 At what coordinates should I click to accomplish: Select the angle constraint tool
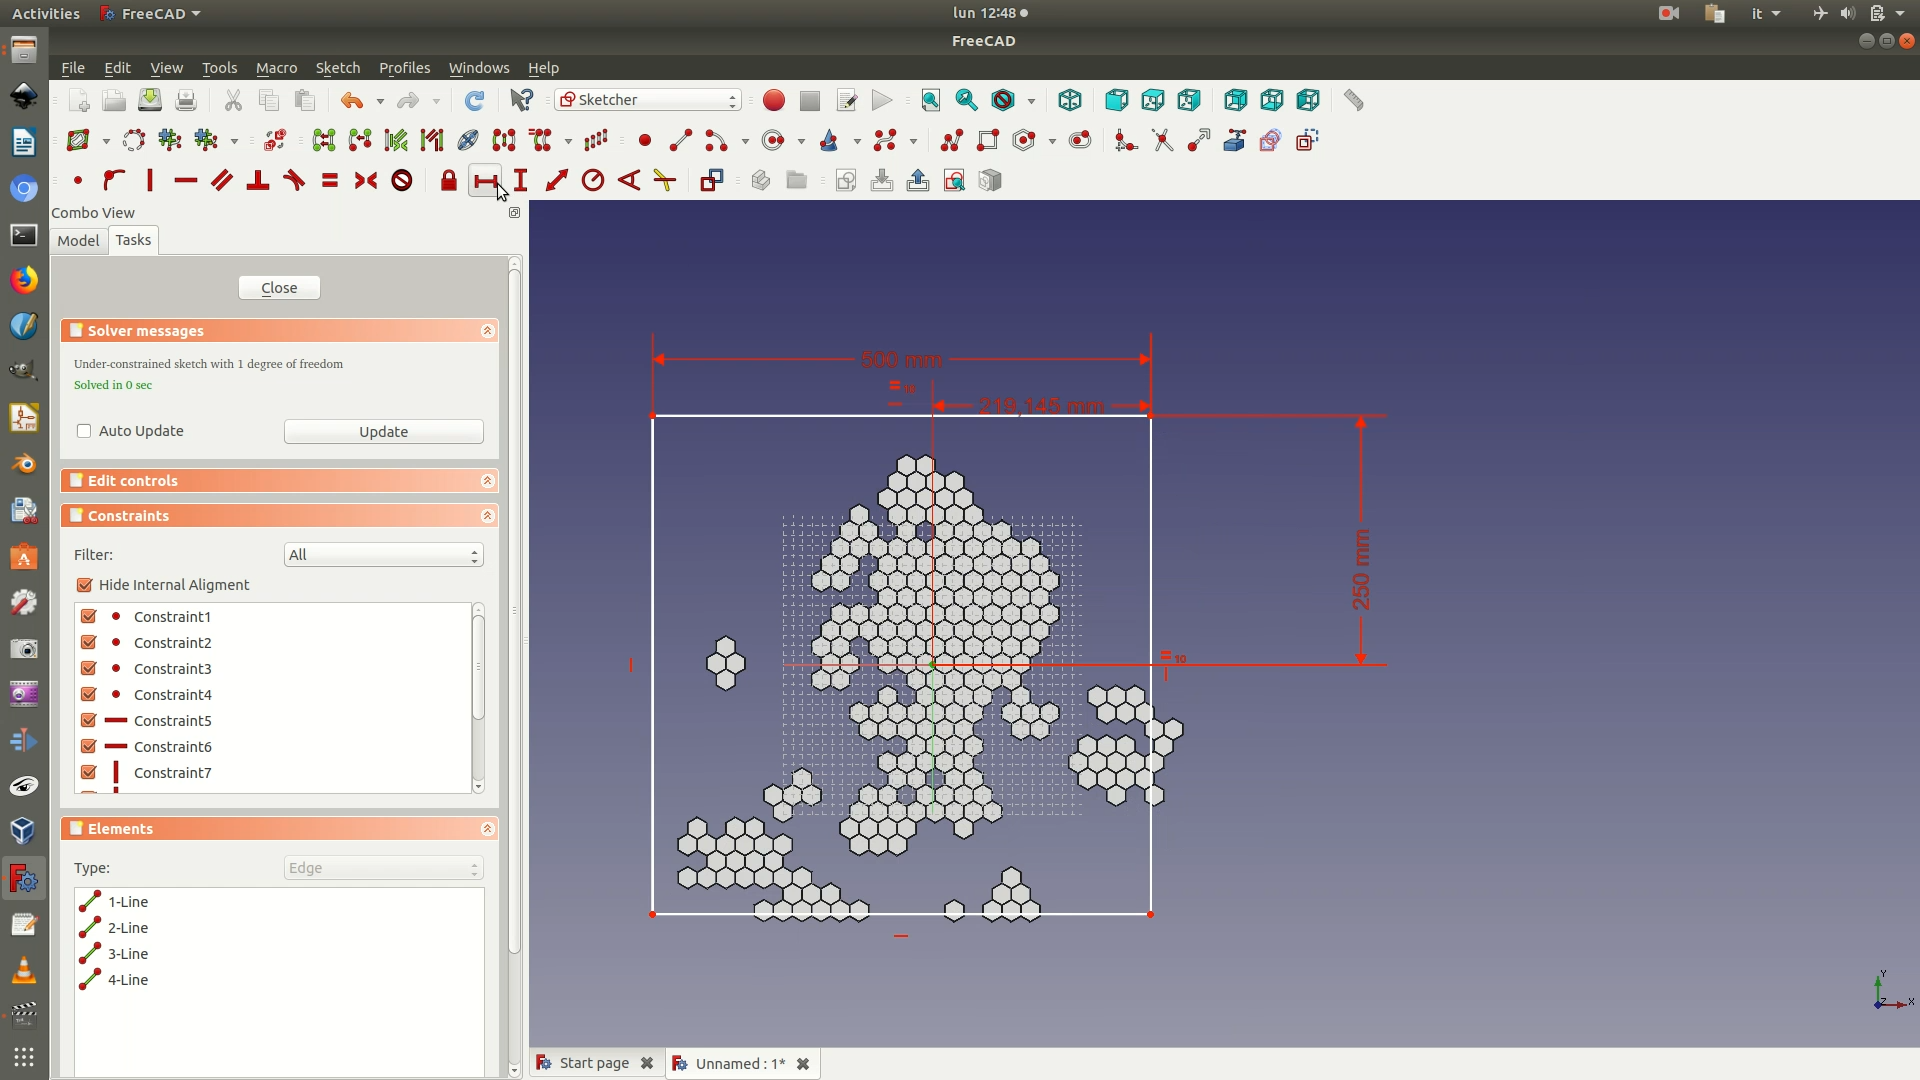(x=629, y=181)
